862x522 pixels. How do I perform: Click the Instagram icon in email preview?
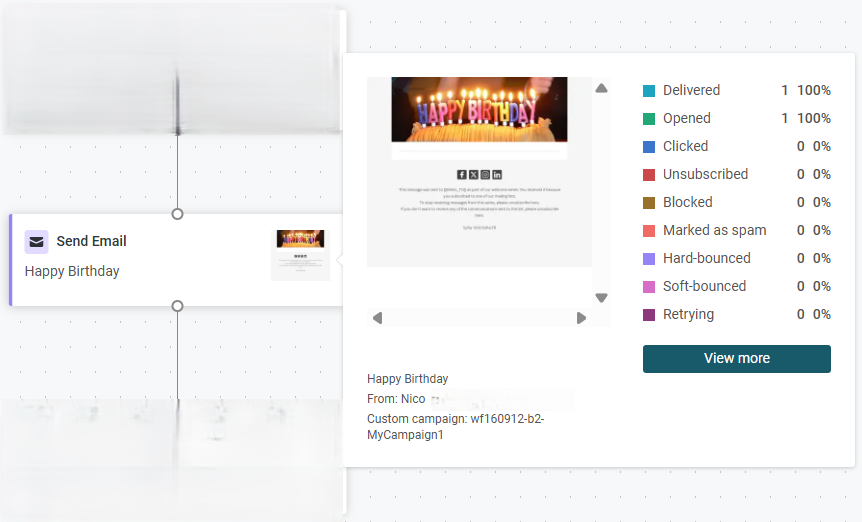[x=485, y=175]
